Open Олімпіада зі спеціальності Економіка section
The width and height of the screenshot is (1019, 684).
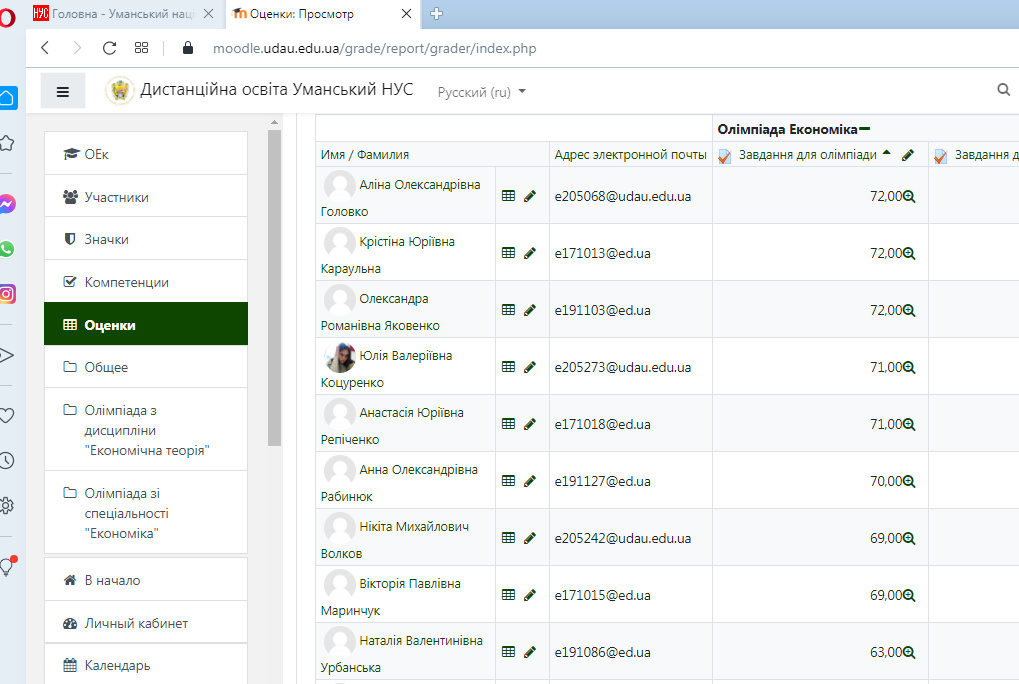pyautogui.click(x=146, y=513)
